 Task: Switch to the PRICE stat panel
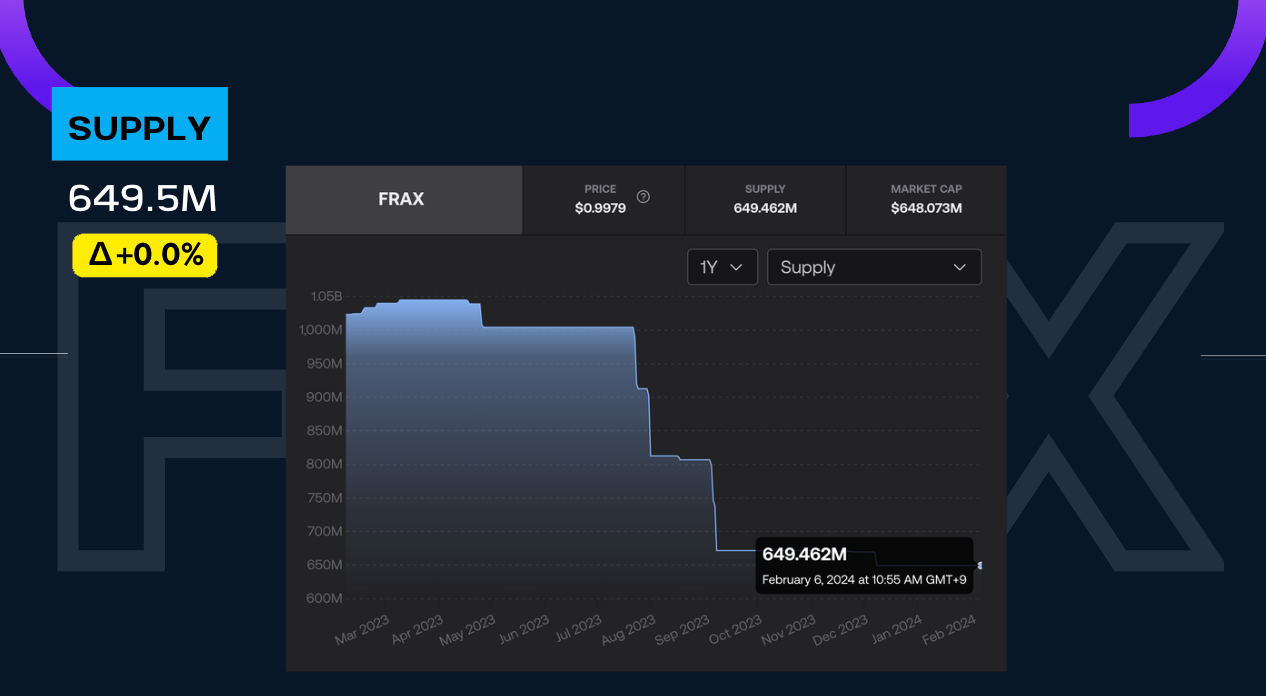[602, 199]
